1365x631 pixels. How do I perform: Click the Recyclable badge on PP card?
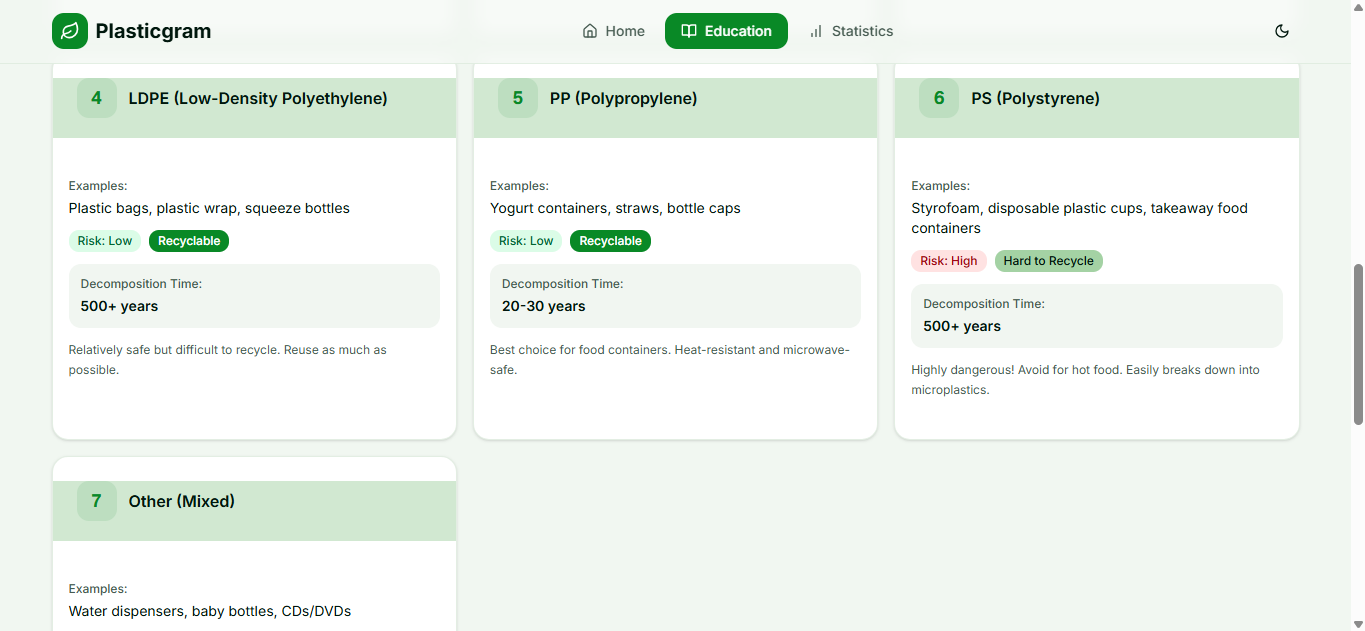click(x=610, y=241)
